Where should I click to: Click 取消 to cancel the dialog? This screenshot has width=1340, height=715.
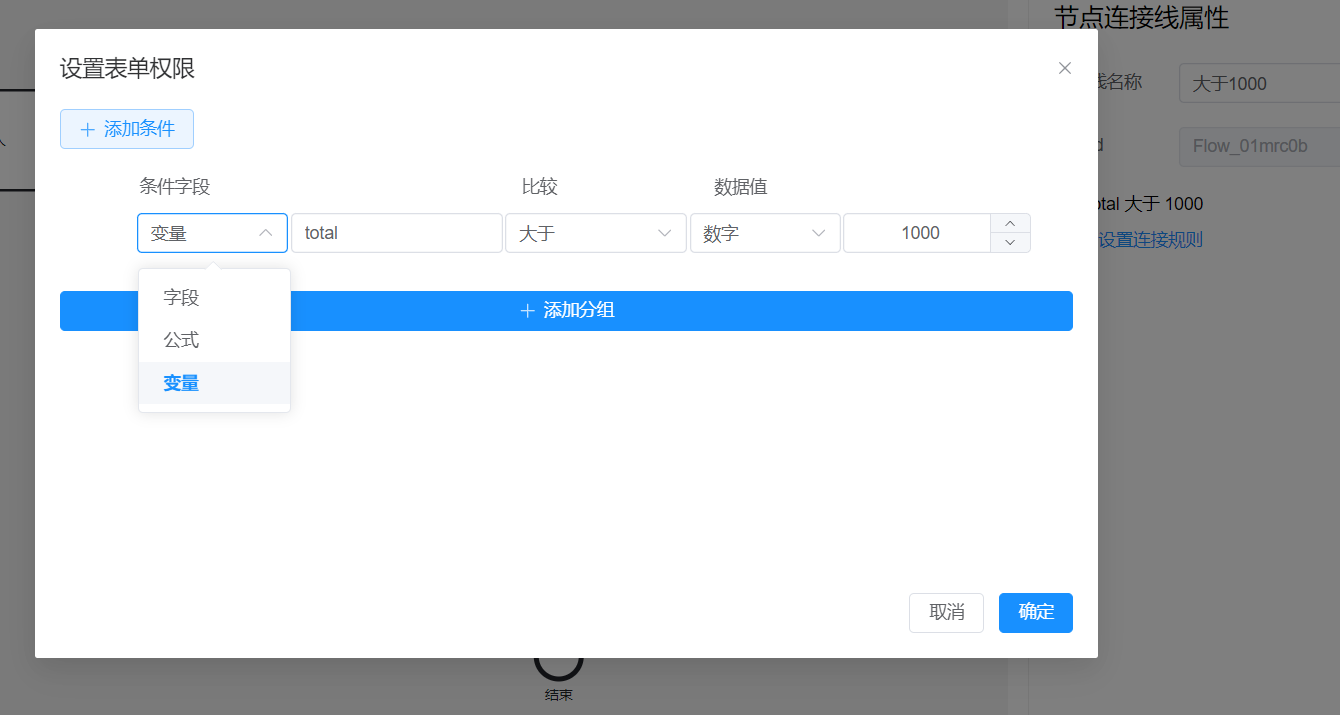pyautogui.click(x=946, y=613)
